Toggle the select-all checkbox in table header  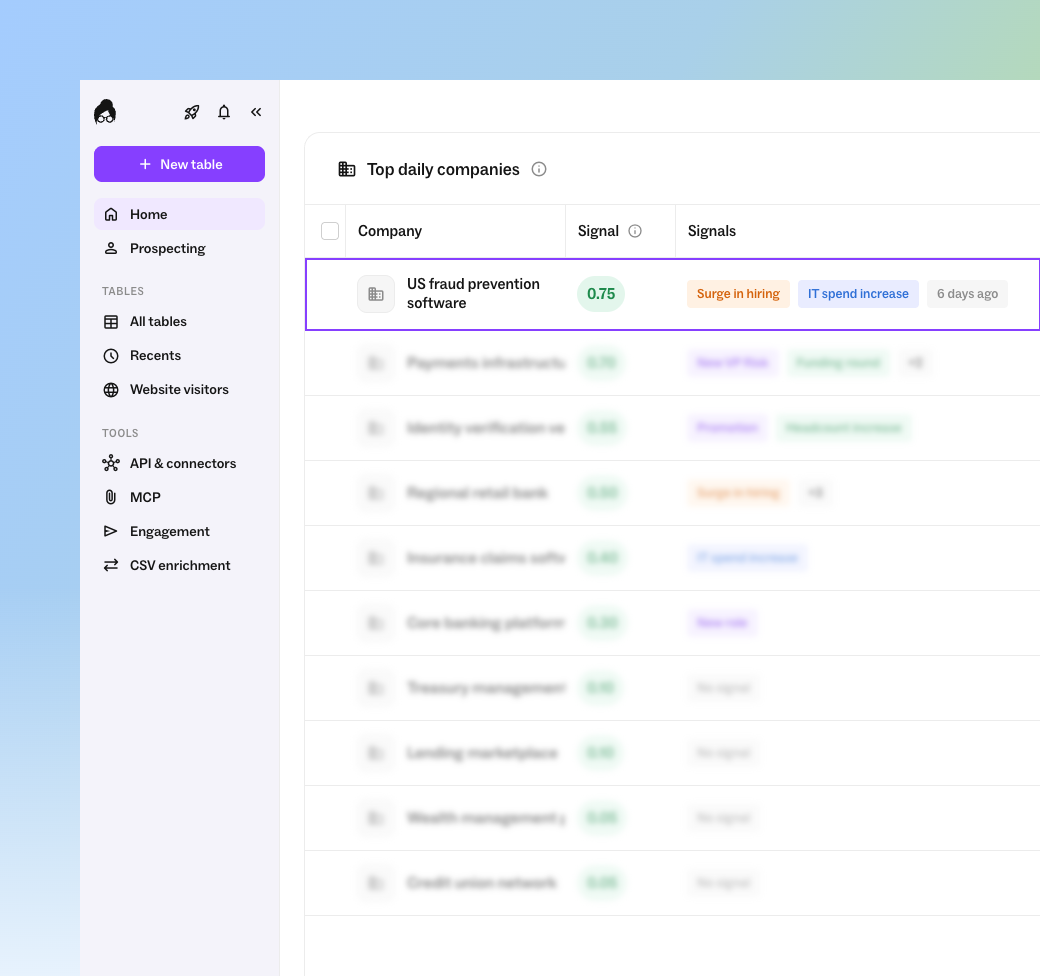(330, 231)
